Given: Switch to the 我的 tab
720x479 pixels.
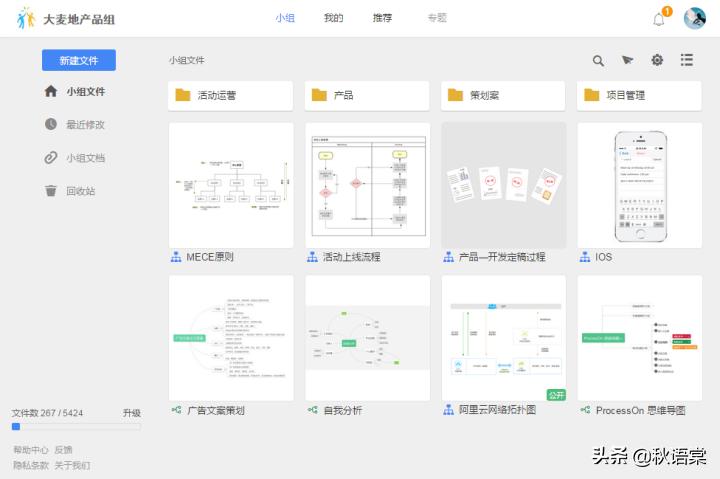Looking at the screenshot, I should [x=333, y=18].
